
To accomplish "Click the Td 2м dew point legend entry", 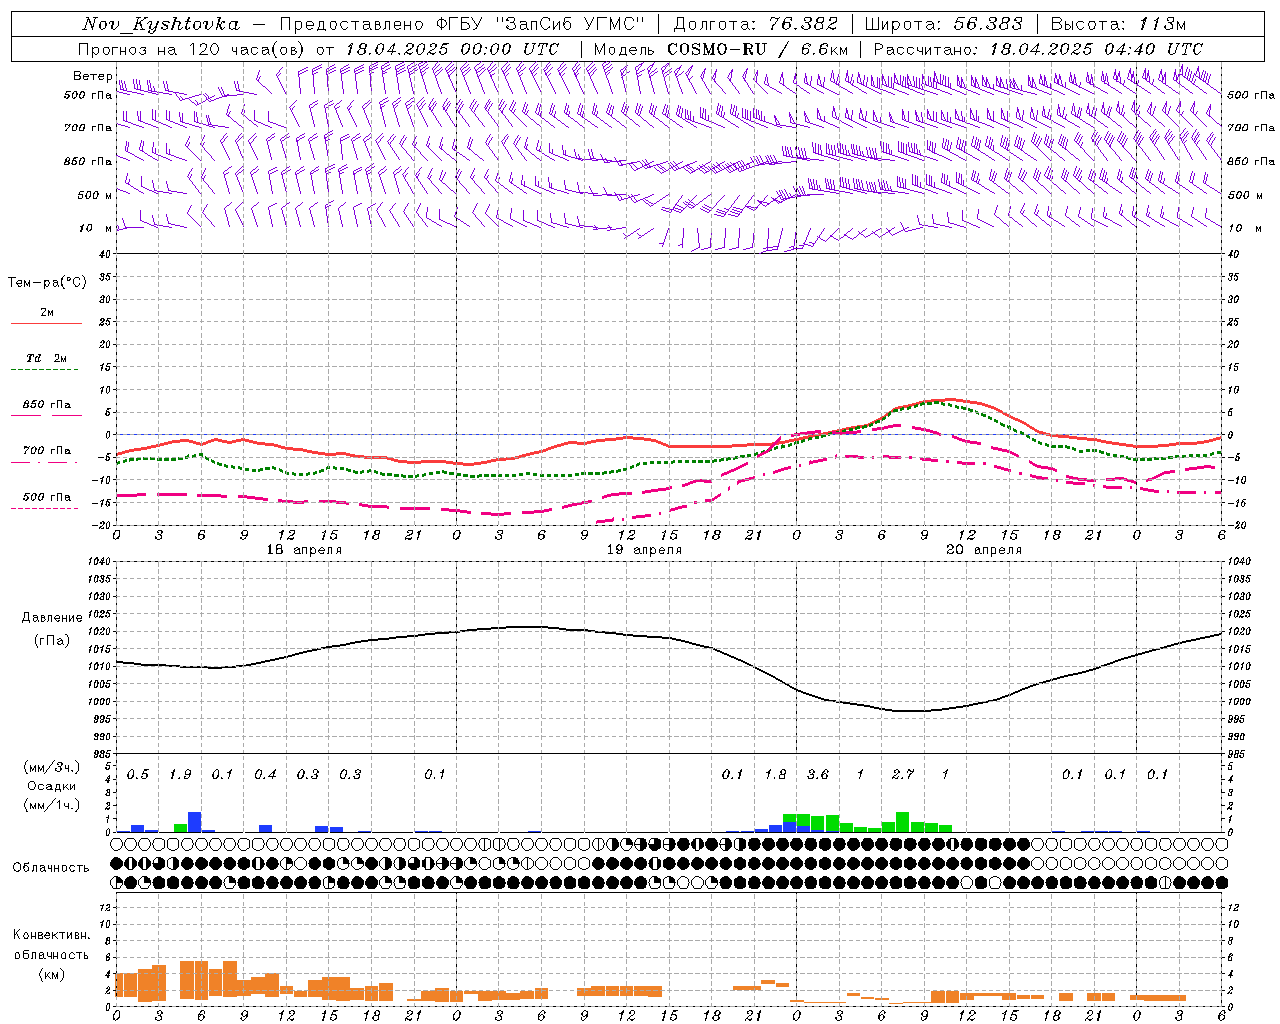I will pos(46,358).
